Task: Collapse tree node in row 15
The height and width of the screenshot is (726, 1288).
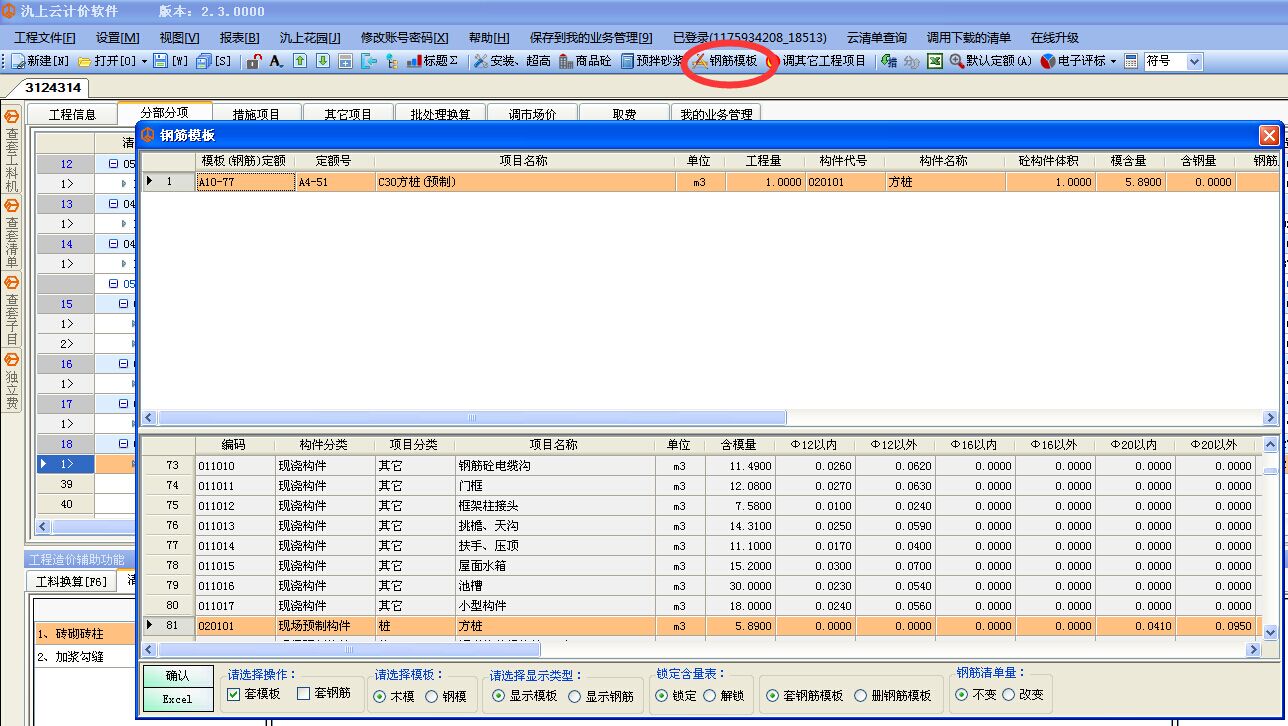Action: 124,304
